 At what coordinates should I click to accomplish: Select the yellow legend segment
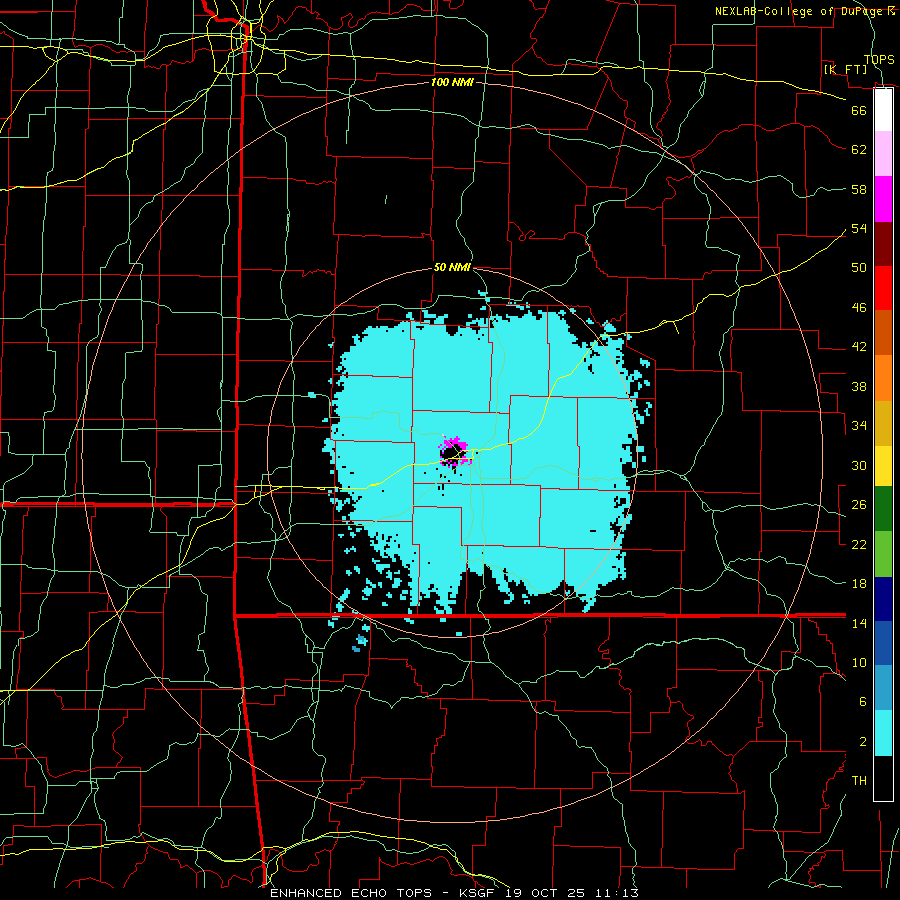tap(883, 466)
